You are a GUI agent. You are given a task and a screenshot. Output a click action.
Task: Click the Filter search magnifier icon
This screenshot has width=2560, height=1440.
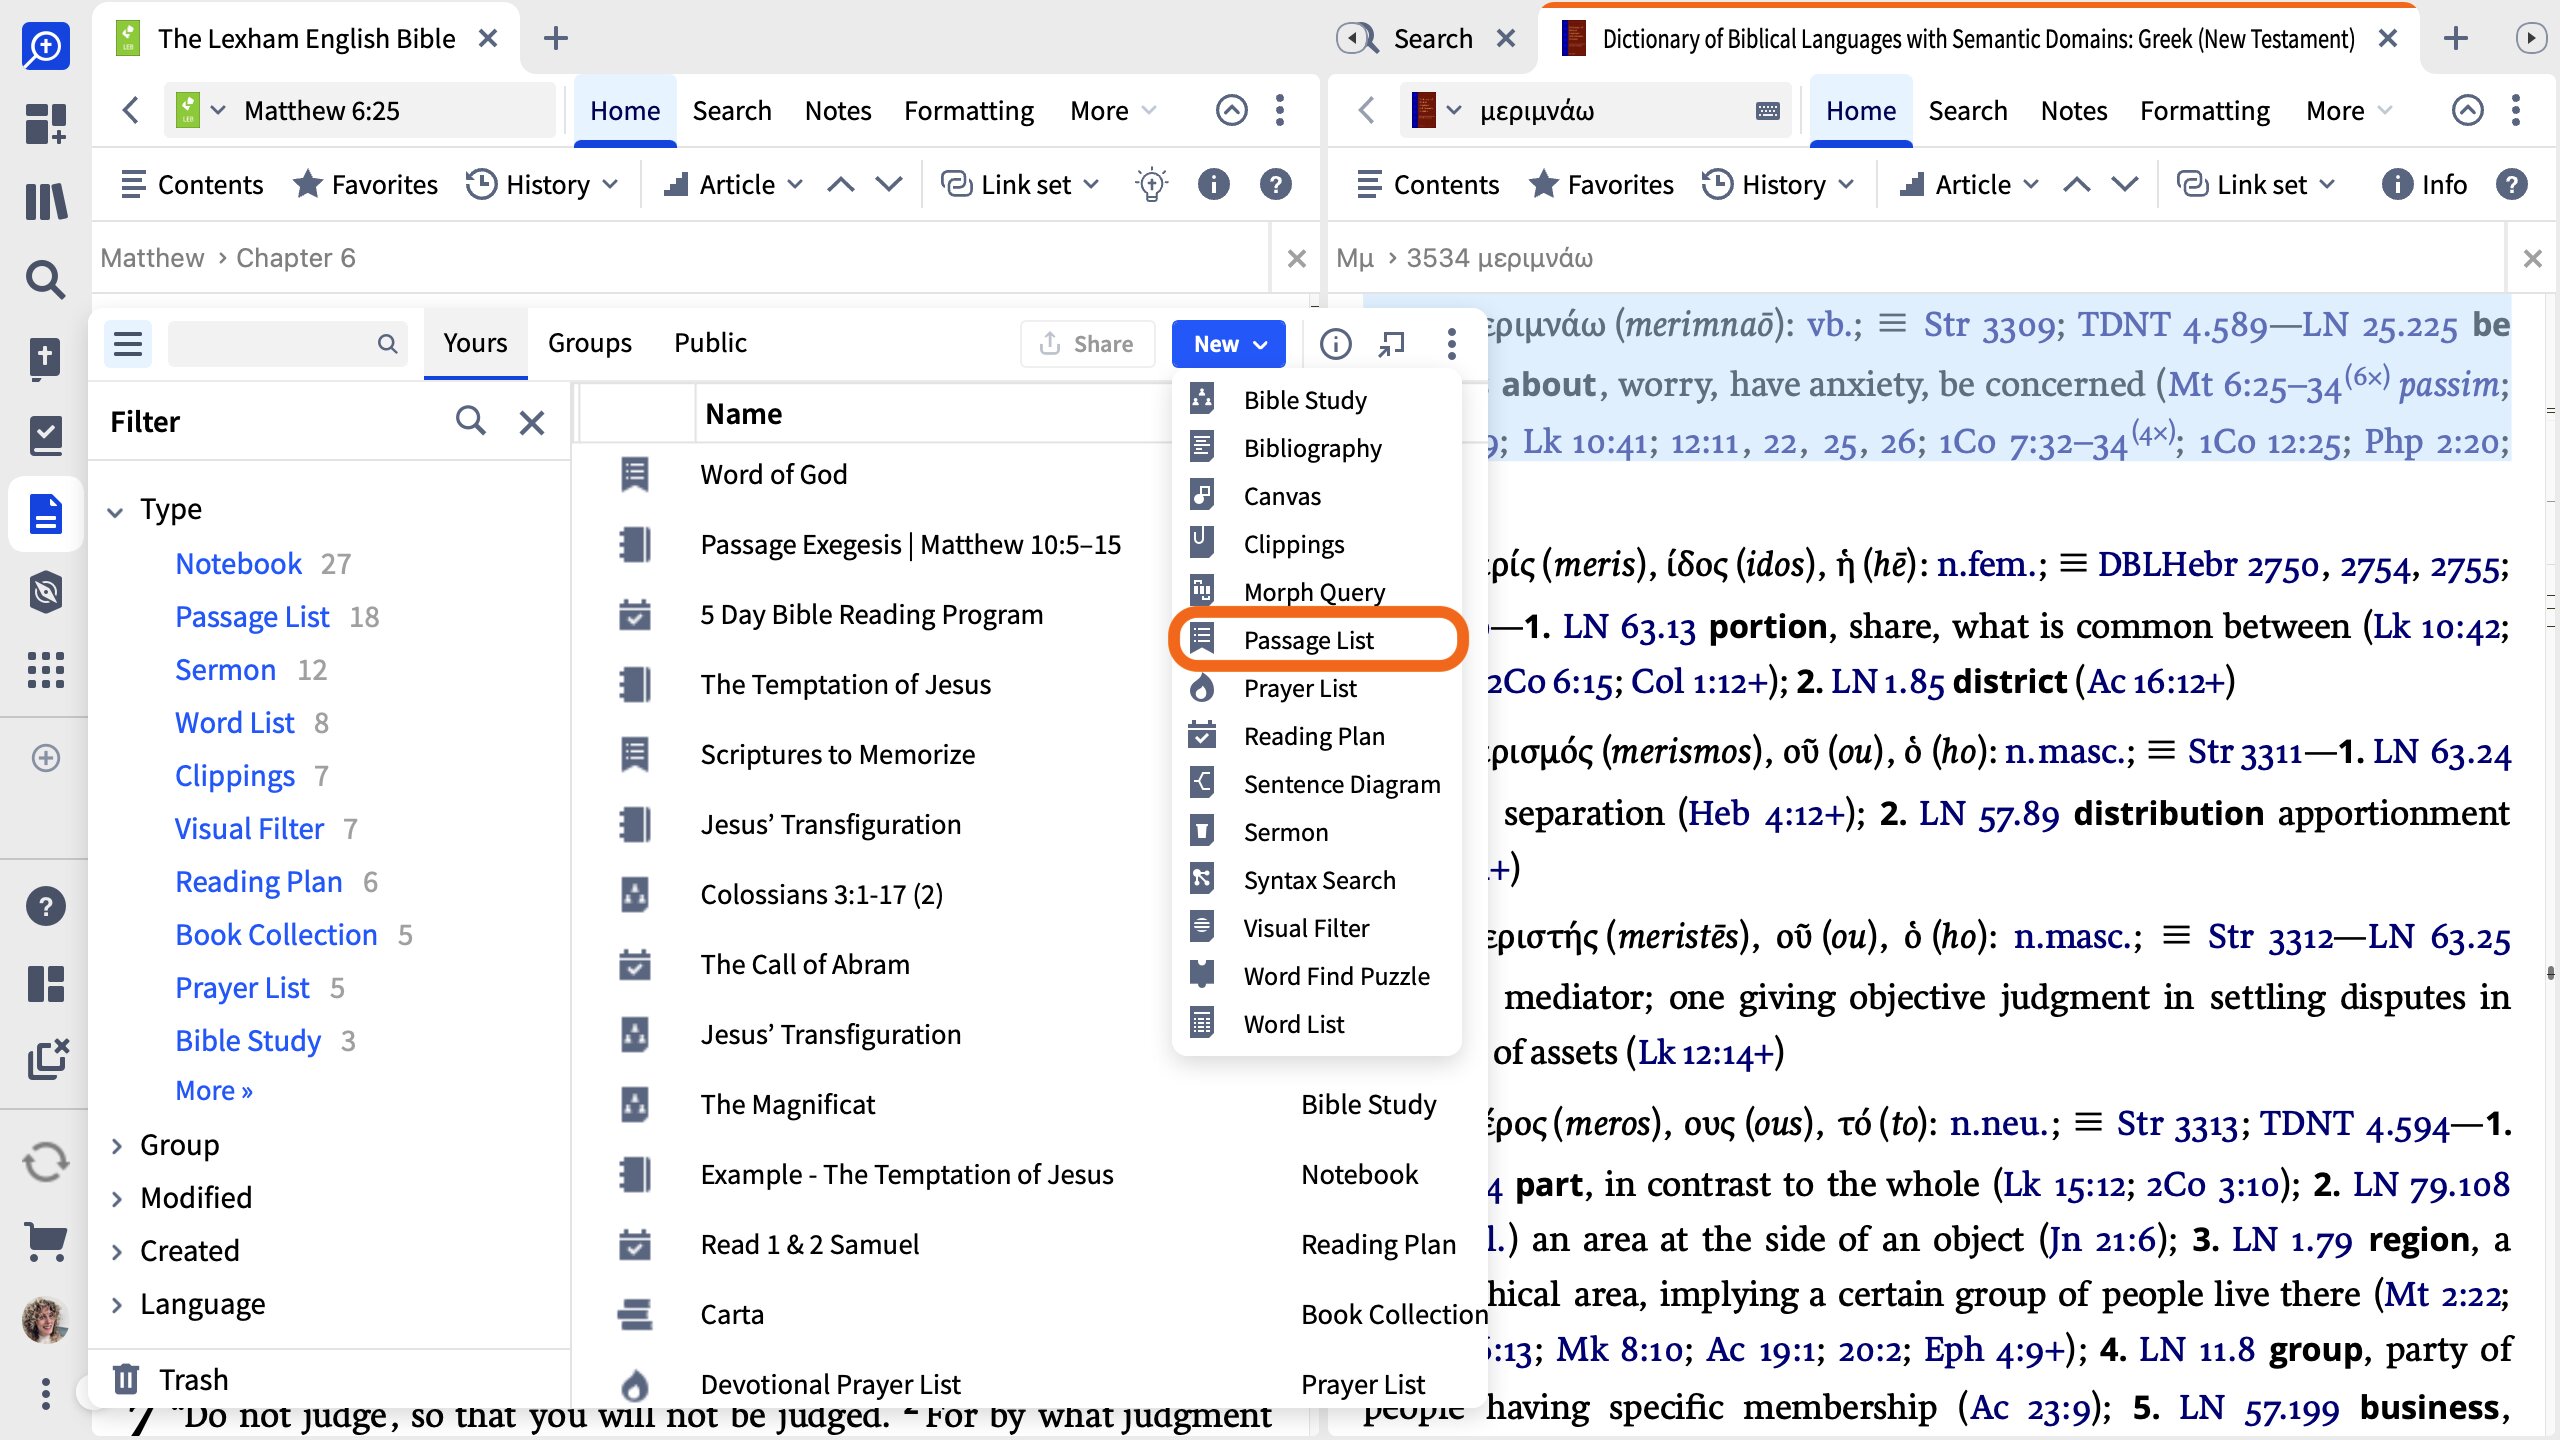[x=470, y=421]
